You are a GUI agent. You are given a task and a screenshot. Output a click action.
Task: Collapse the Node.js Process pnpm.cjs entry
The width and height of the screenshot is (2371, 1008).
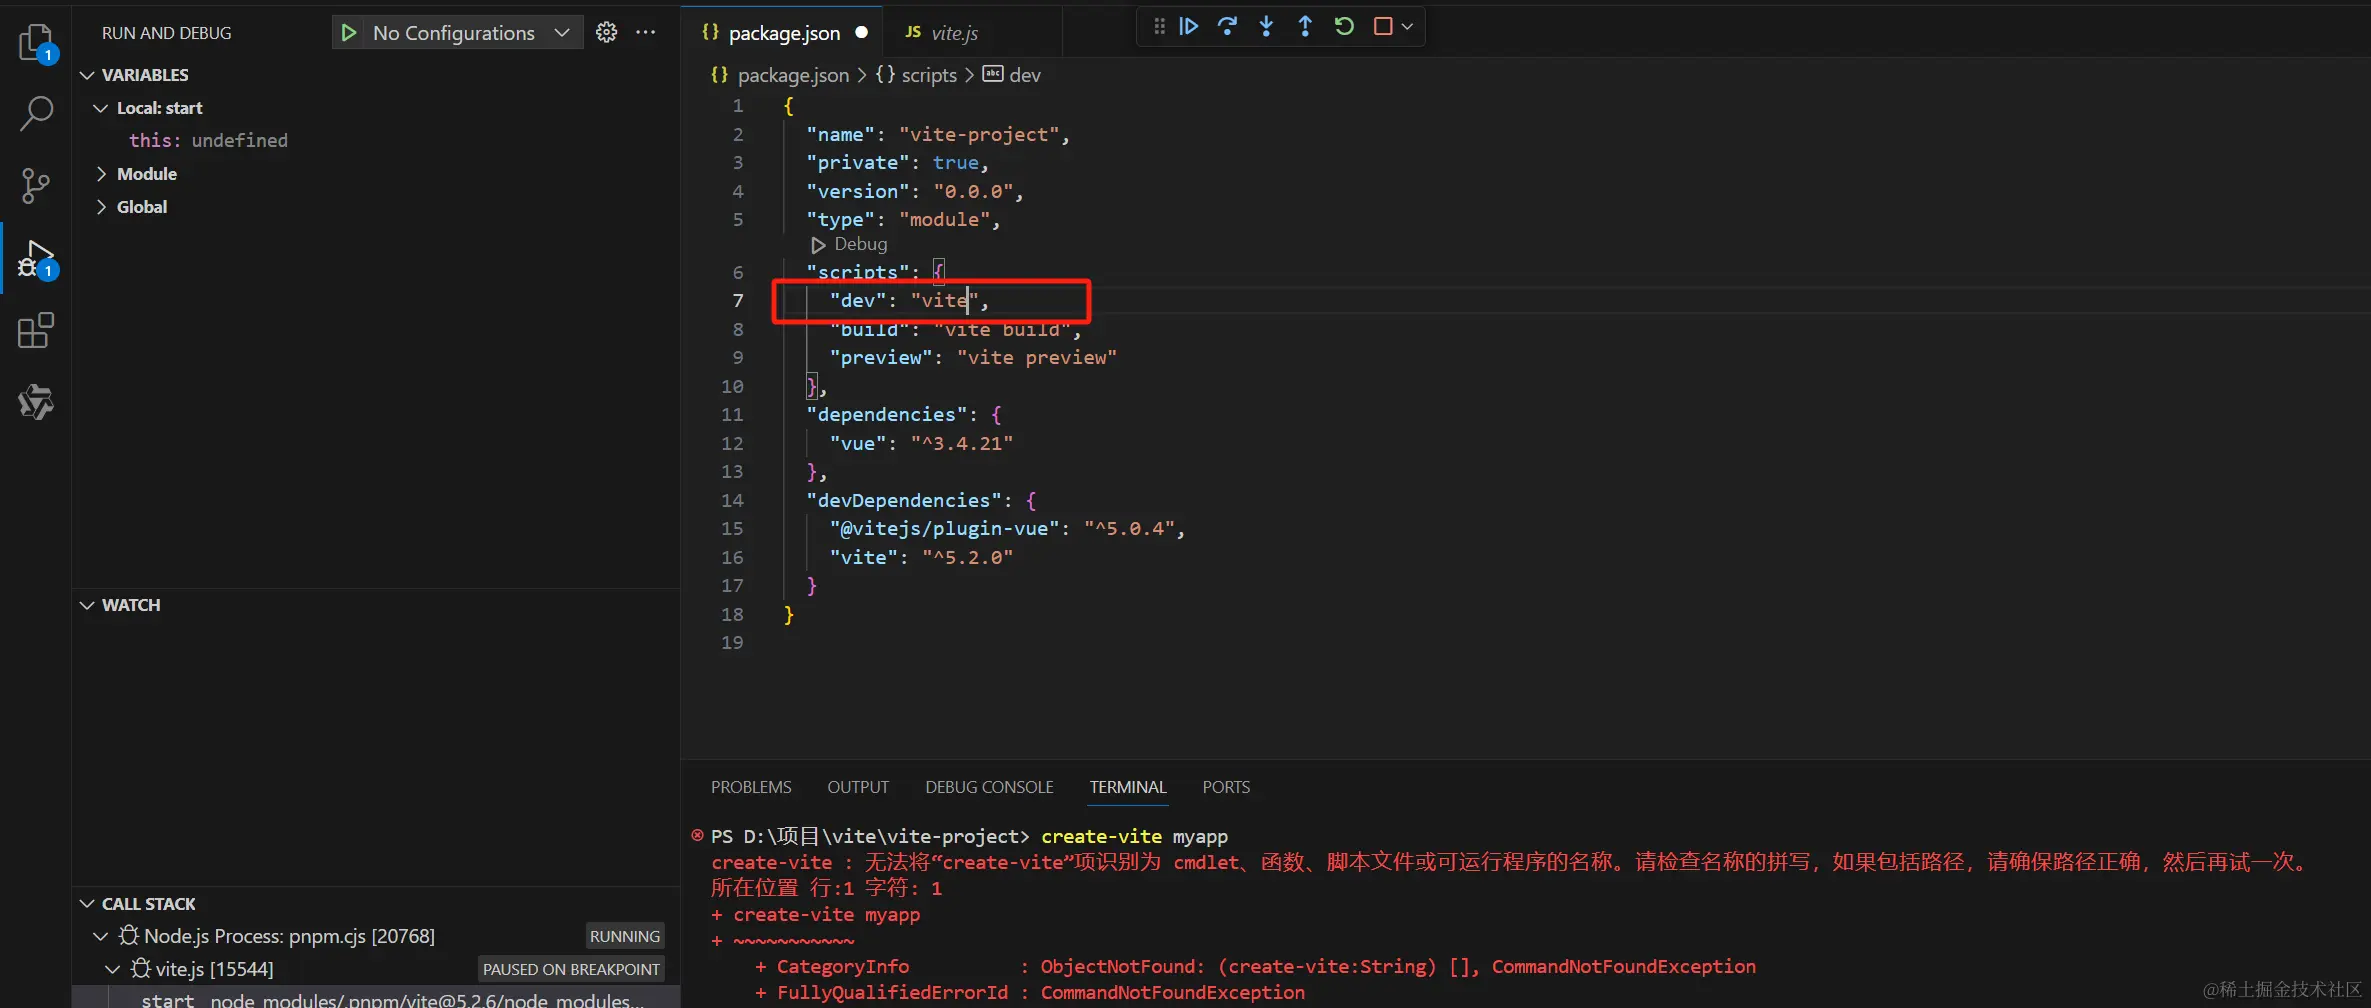[101, 936]
